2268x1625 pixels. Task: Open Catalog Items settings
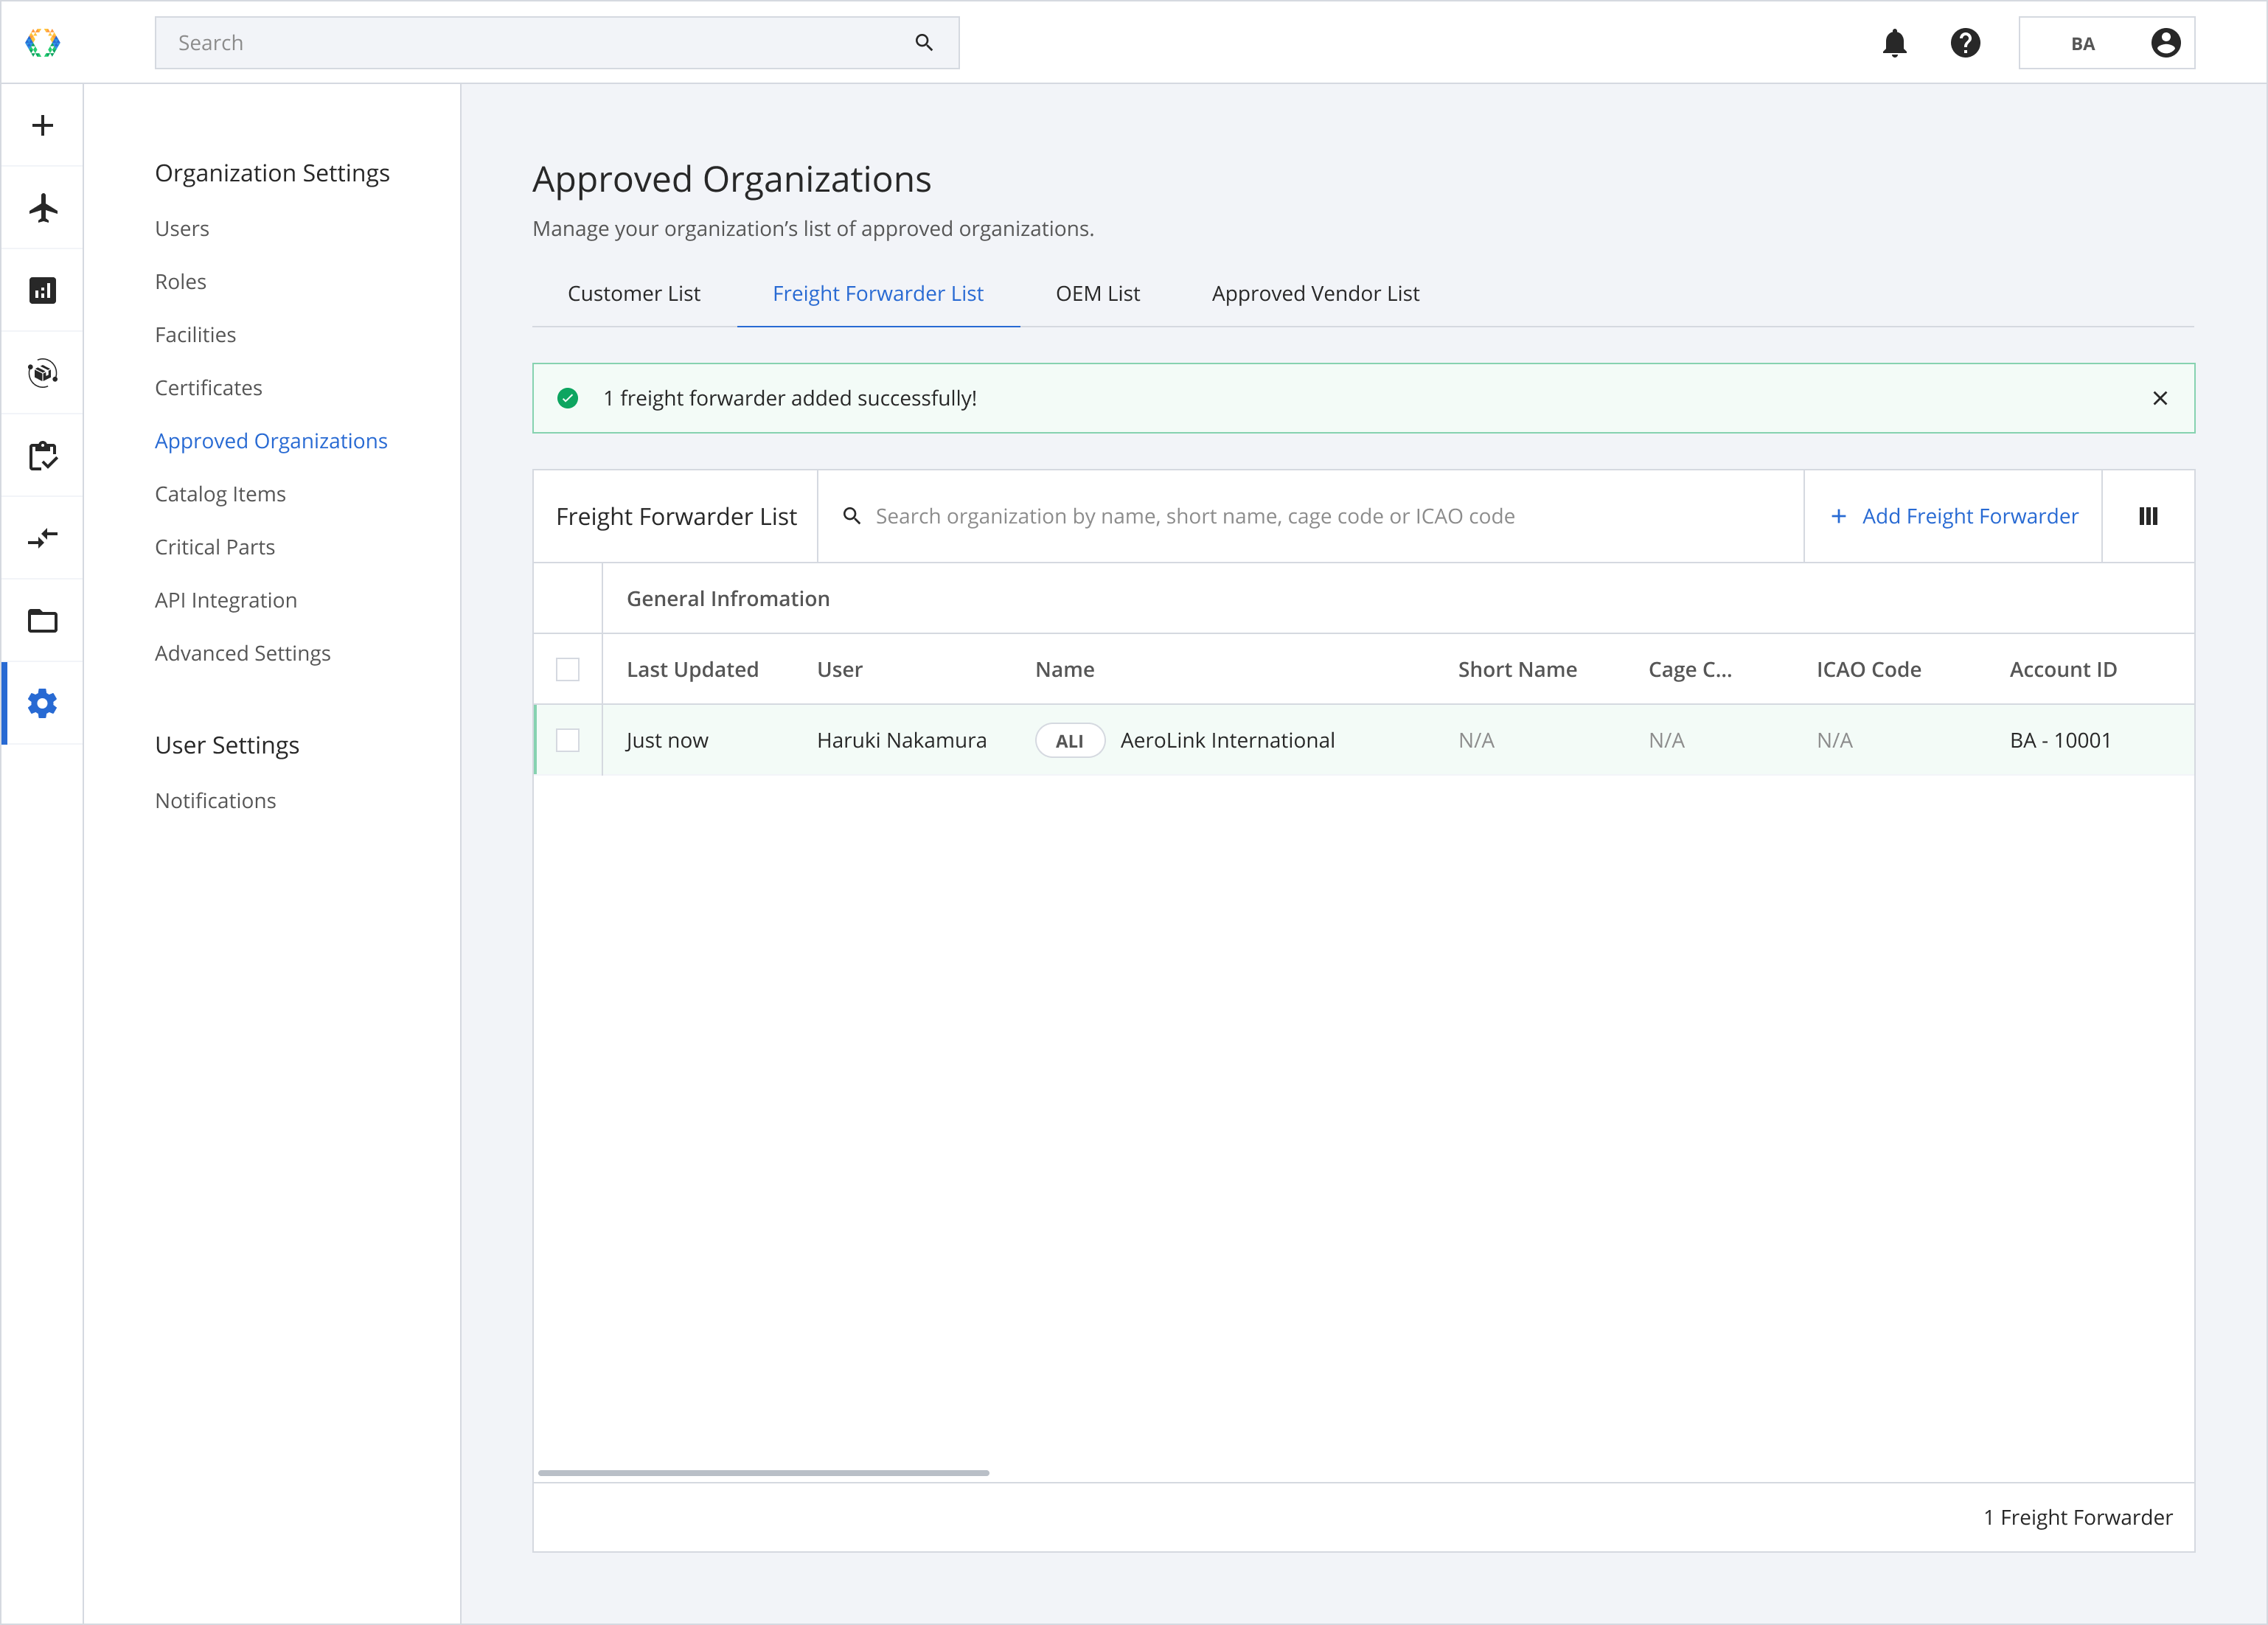point(220,493)
